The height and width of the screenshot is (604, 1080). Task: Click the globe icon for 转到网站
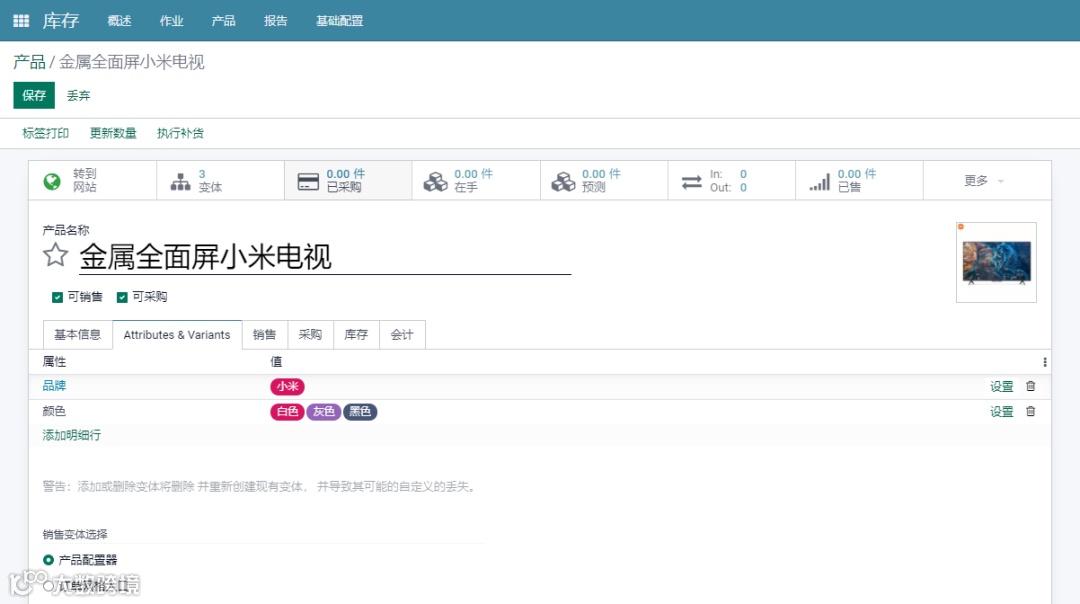[52, 181]
